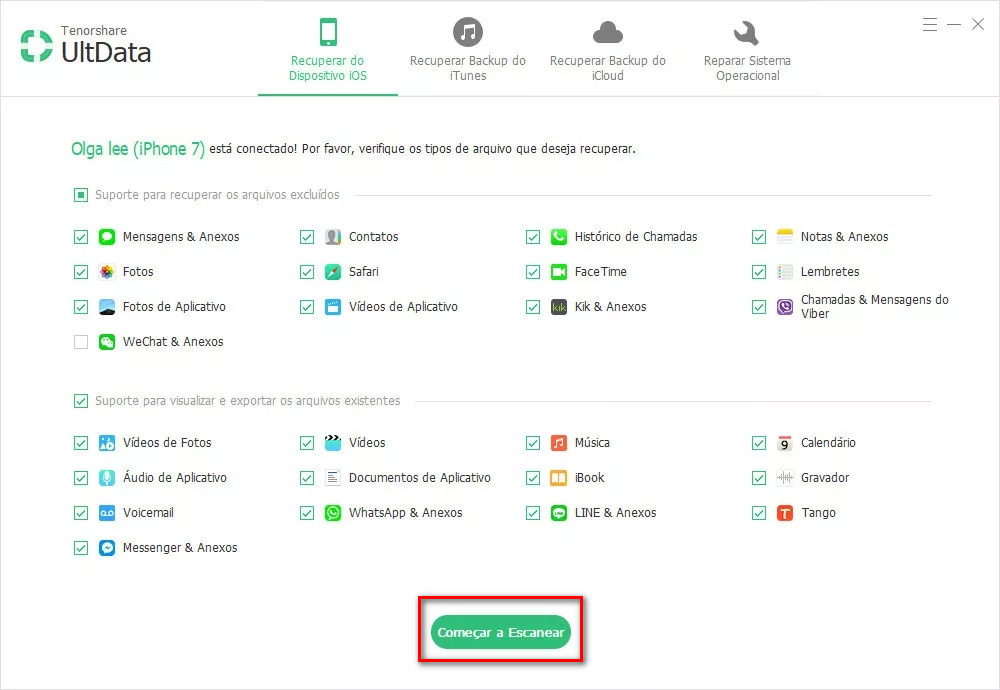Click the WeChat app icon
Screen dimensions: 1000x690
[x=107, y=342]
